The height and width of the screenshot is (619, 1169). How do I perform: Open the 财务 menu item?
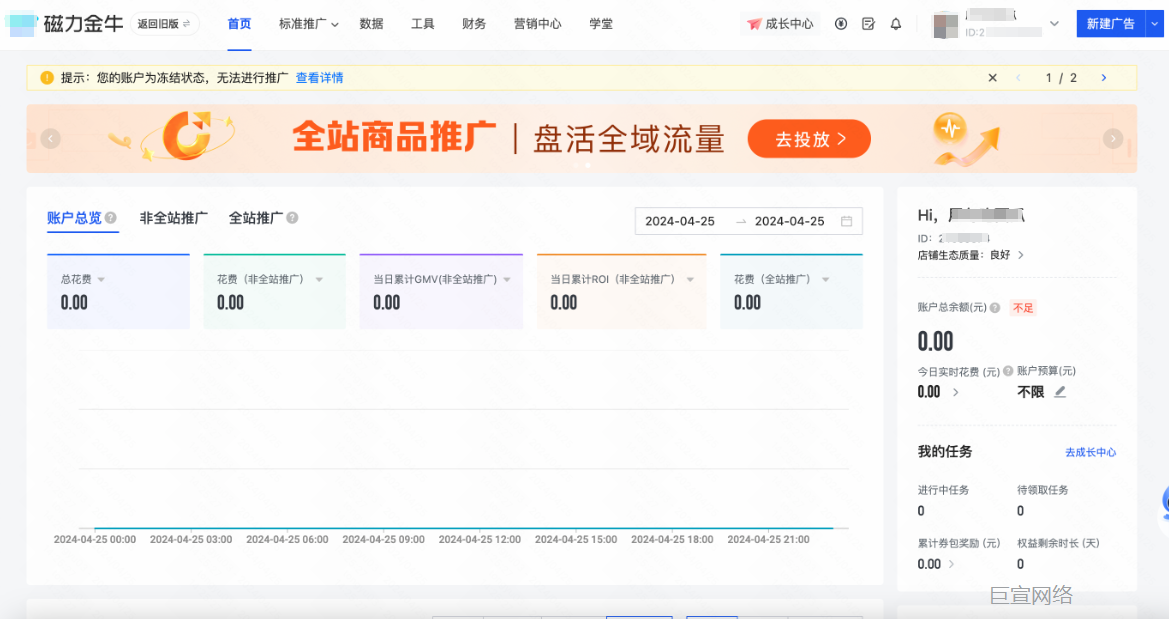tap(473, 23)
